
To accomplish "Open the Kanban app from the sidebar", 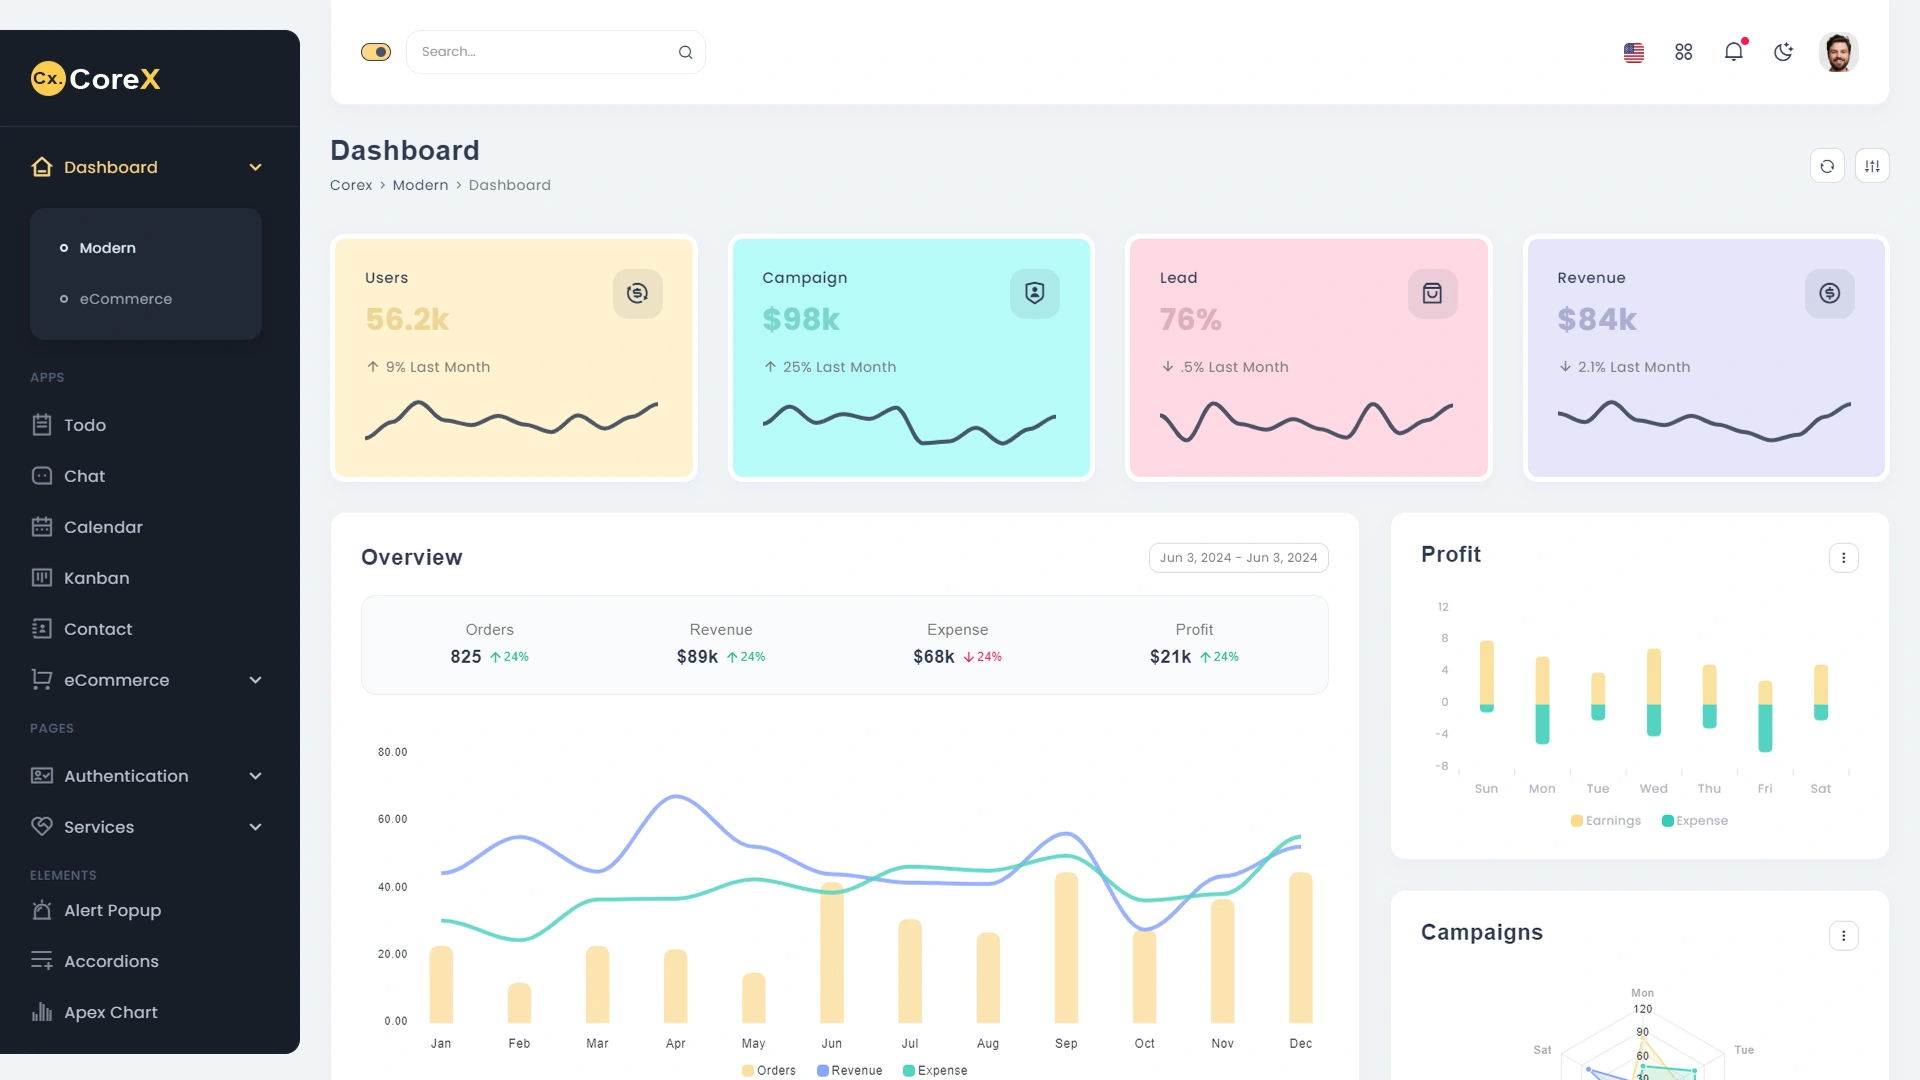I will 95,577.
